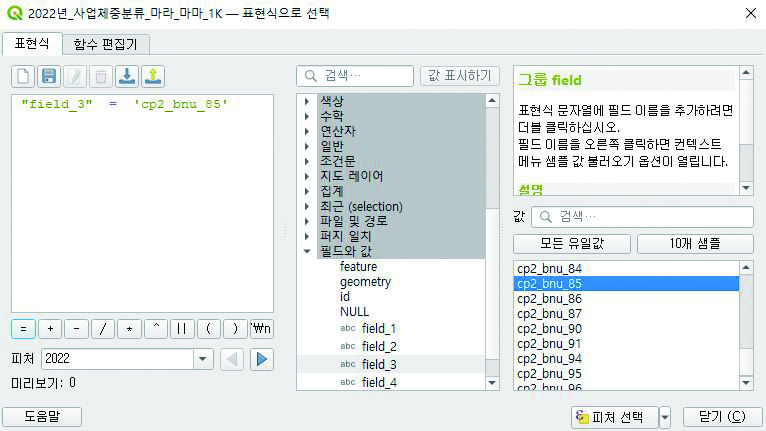The height and width of the screenshot is (431, 766).
Task: Select the 표현식 tab
Action: (x=31, y=43)
